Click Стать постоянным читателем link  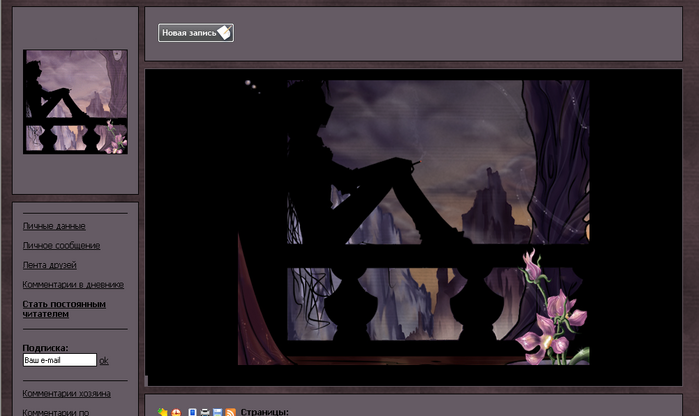click(x=64, y=309)
